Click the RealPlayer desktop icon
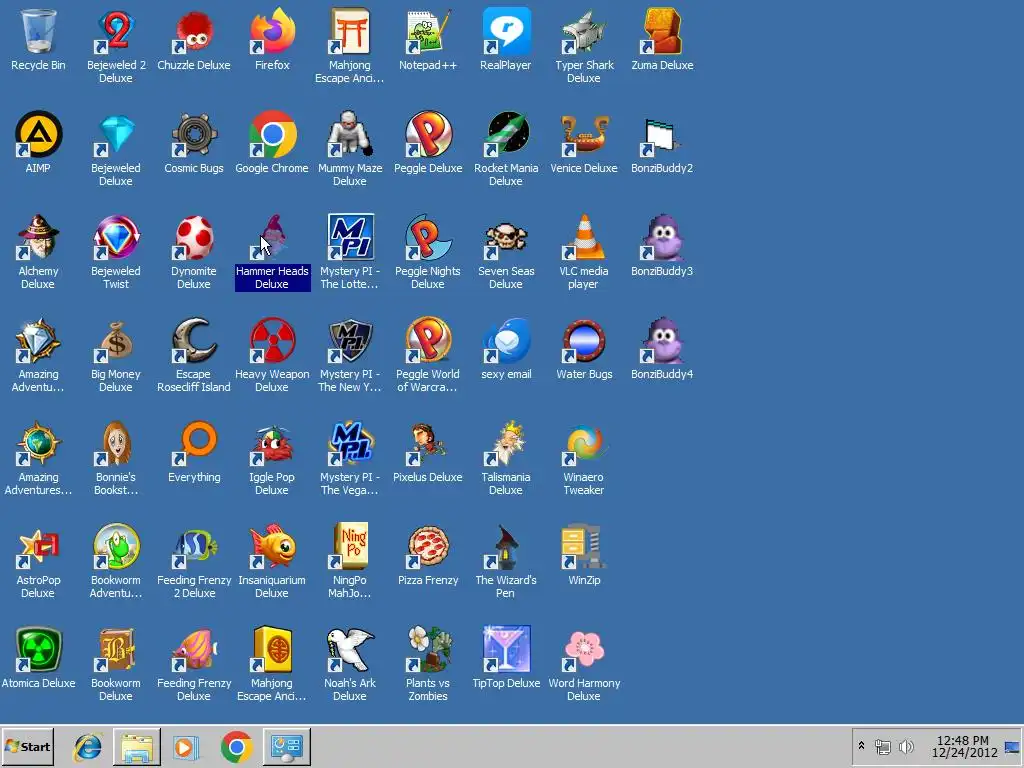This screenshot has height=768, width=1024. point(506,31)
